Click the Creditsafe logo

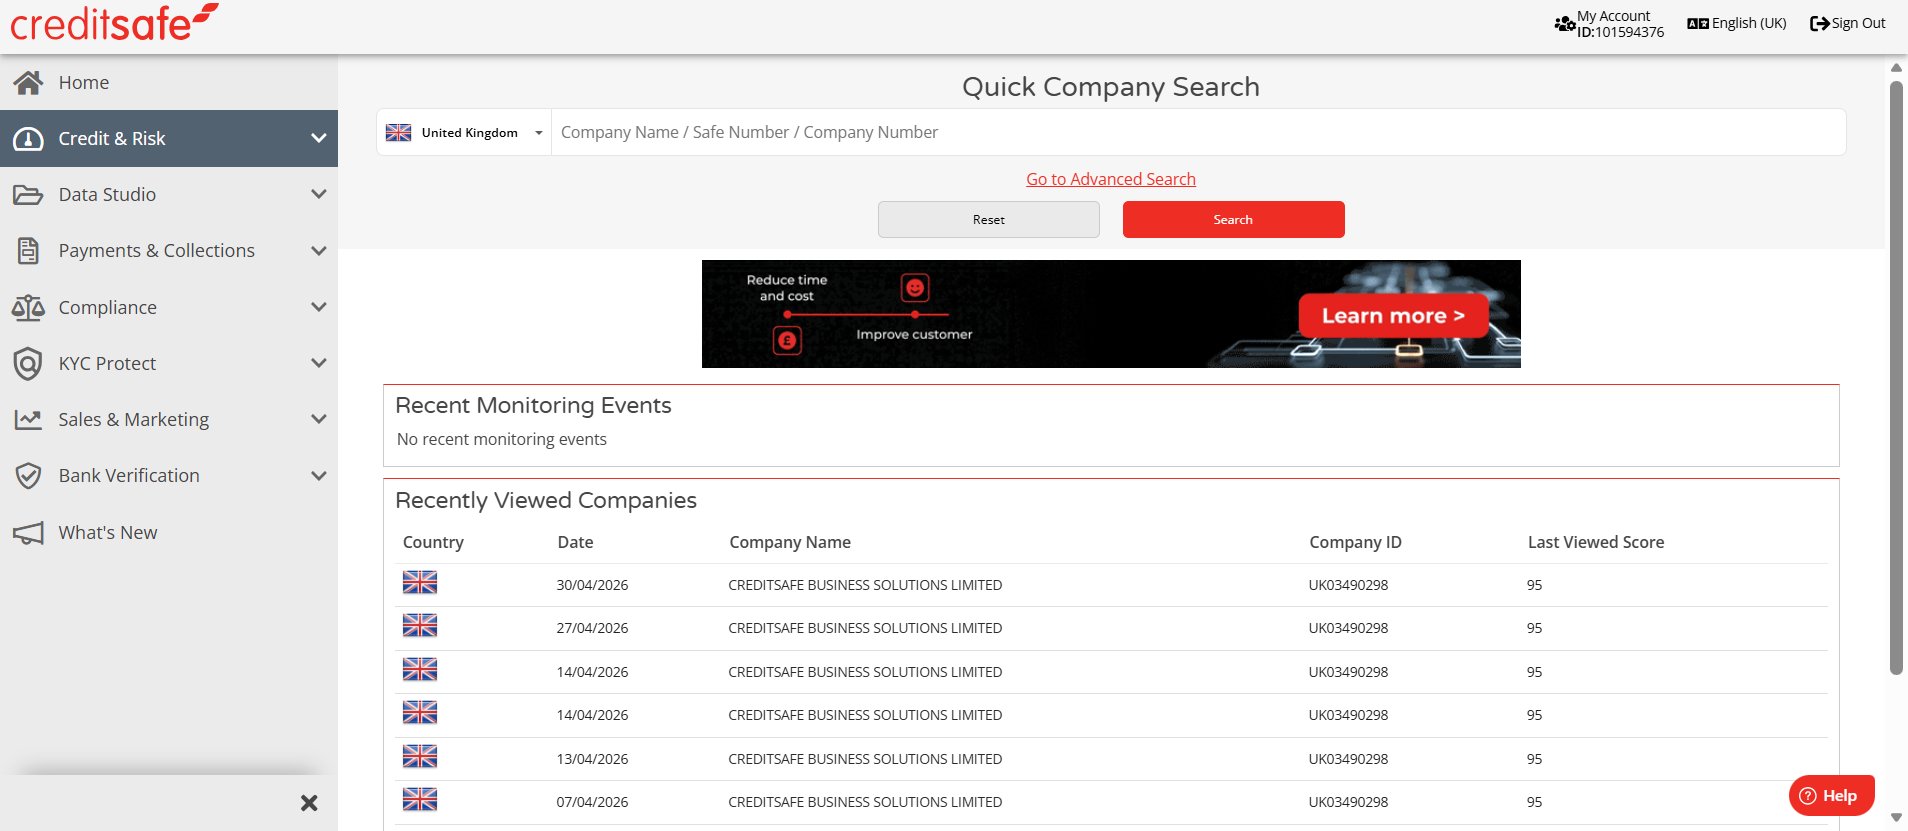(x=114, y=23)
